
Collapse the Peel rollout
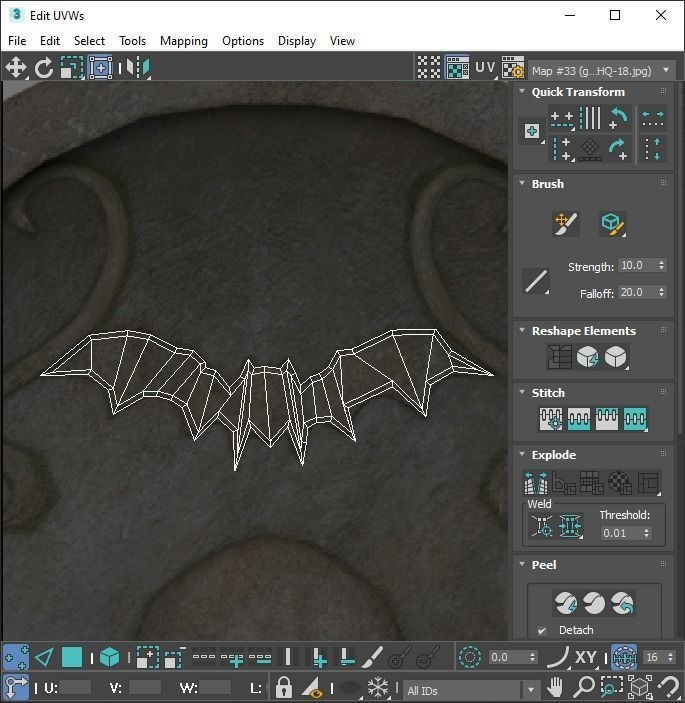point(522,564)
